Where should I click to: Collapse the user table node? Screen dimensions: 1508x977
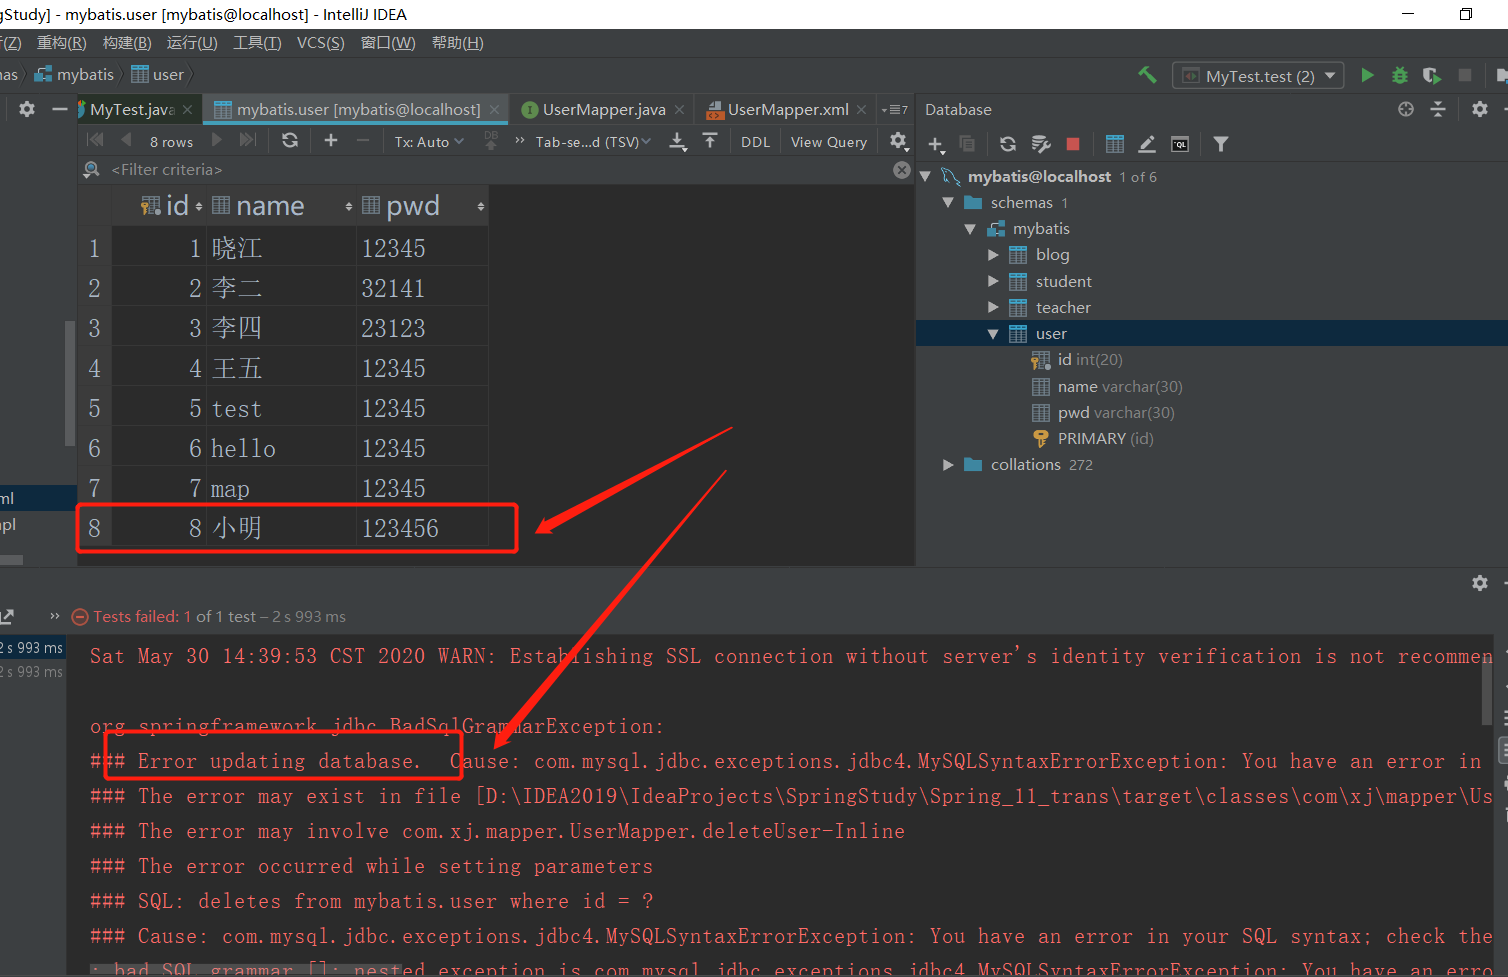pyautogui.click(x=993, y=334)
